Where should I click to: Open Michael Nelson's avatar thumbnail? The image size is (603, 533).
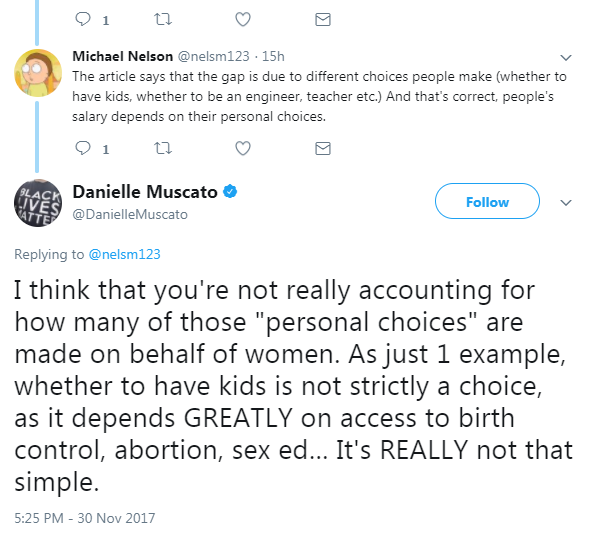(x=38, y=73)
